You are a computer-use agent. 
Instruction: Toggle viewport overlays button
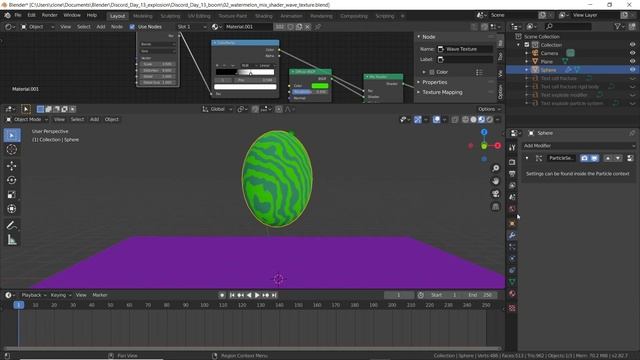(x=436, y=120)
